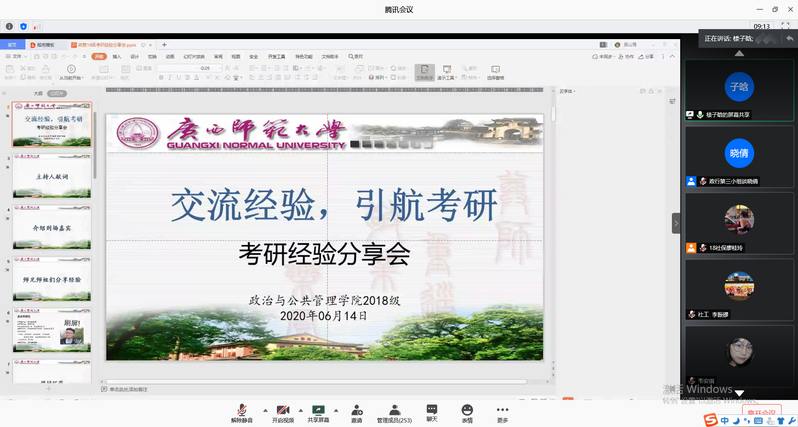This screenshot has width=798, height=427.
Task: Select slide thumbnail 介绍到场嘉宾
Action: tap(52, 227)
